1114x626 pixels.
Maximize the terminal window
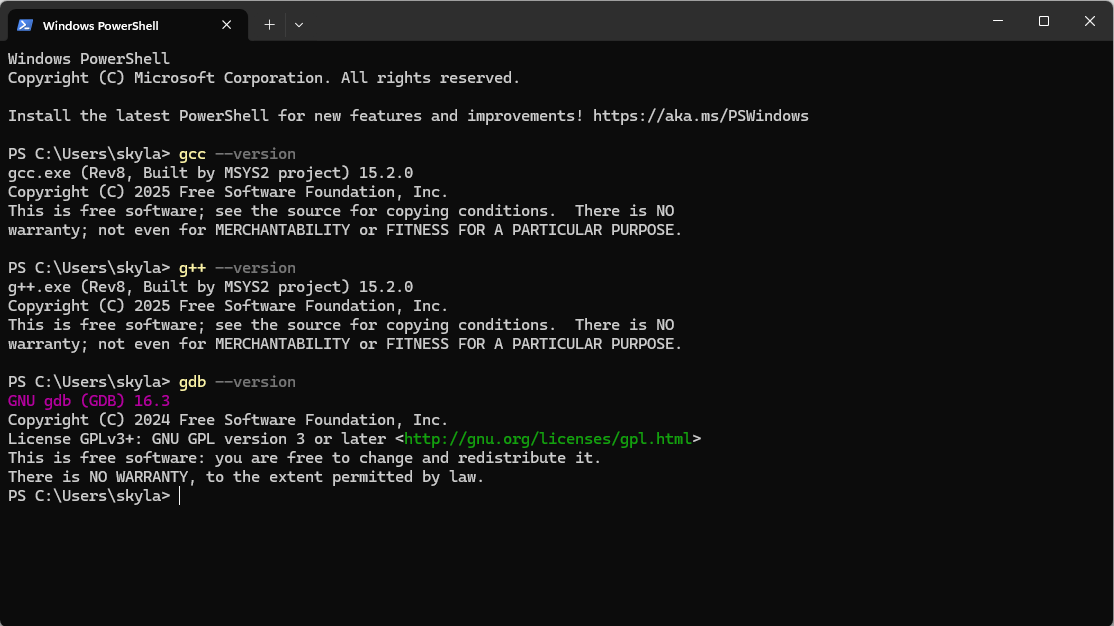(1044, 21)
